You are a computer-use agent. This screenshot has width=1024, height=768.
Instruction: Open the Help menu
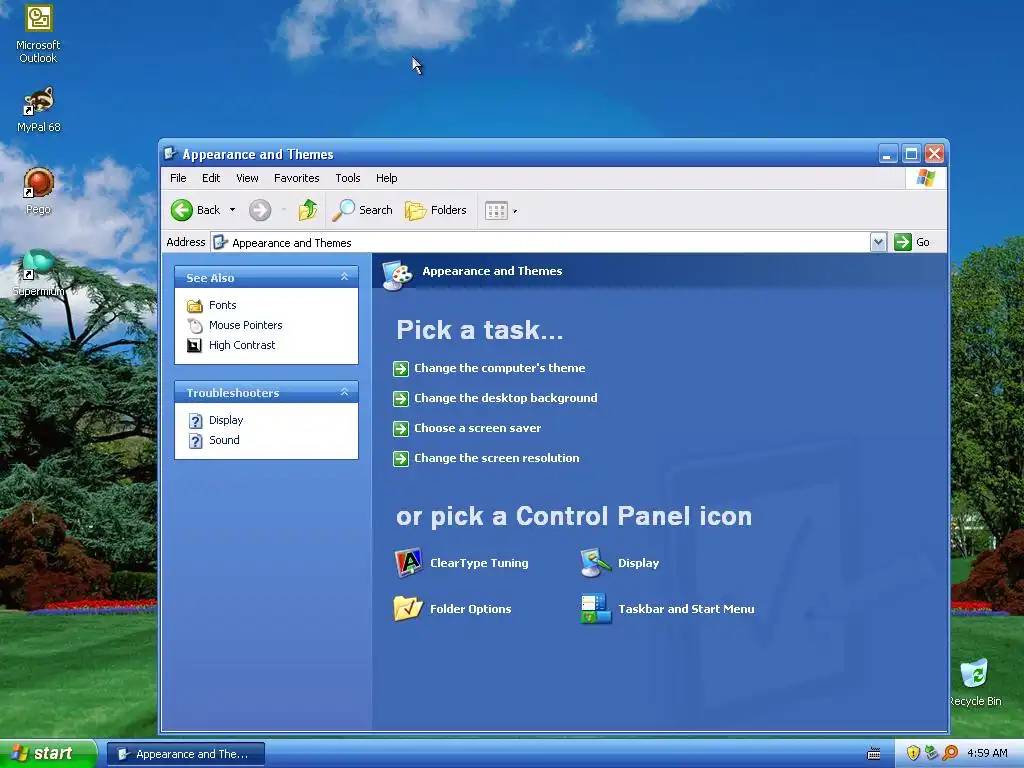tap(386, 178)
